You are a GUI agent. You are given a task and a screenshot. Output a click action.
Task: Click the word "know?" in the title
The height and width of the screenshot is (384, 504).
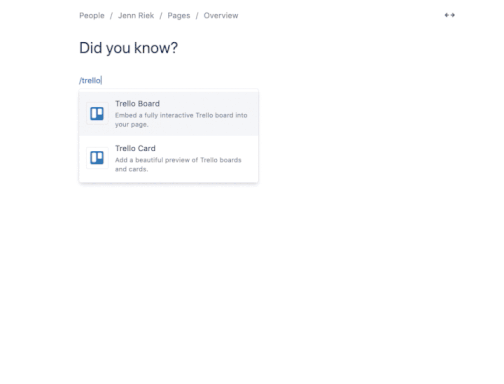tap(156, 48)
